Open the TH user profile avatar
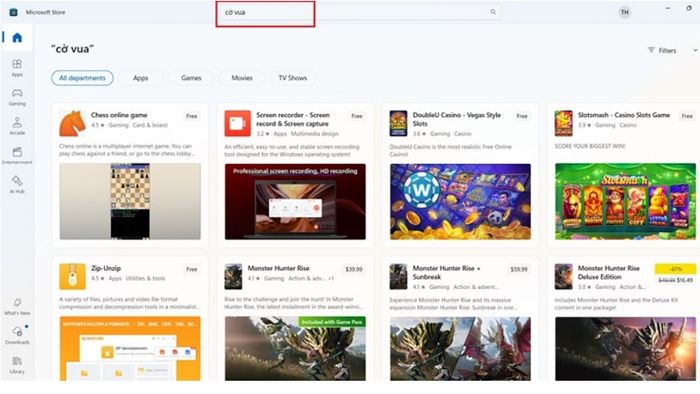The image size is (700, 394). 625,12
